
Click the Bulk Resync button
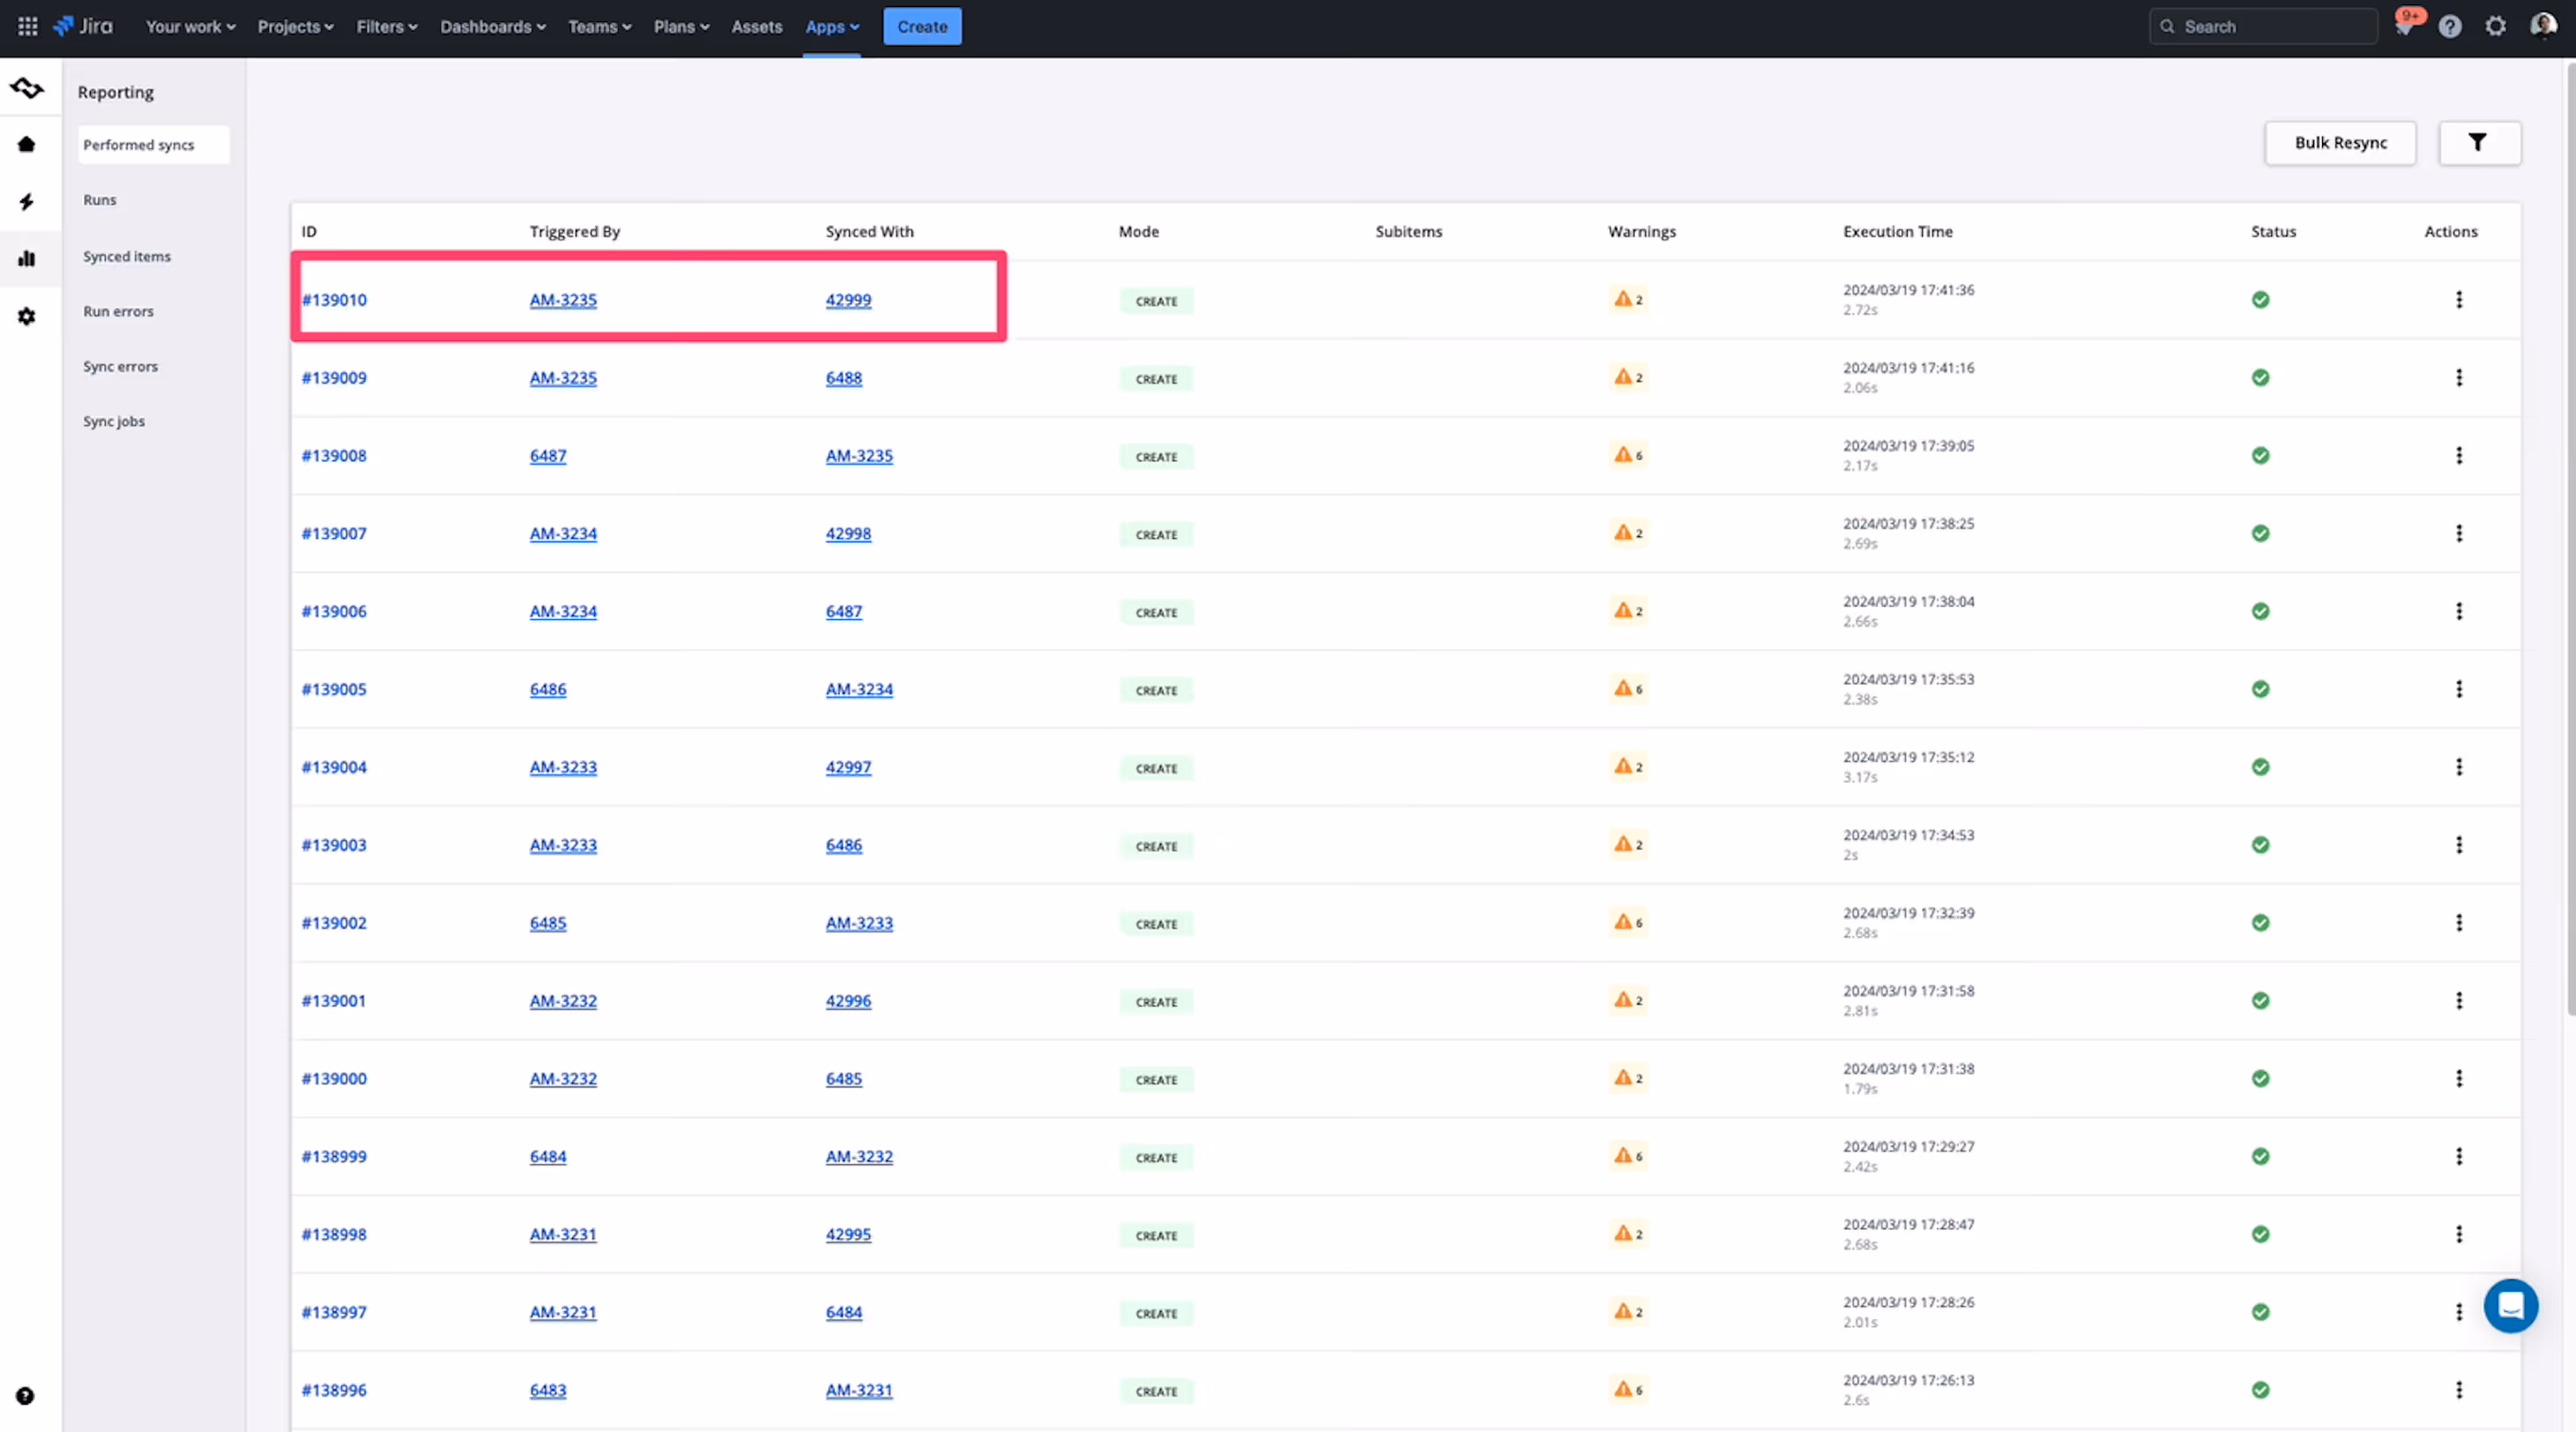(2340, 143)
